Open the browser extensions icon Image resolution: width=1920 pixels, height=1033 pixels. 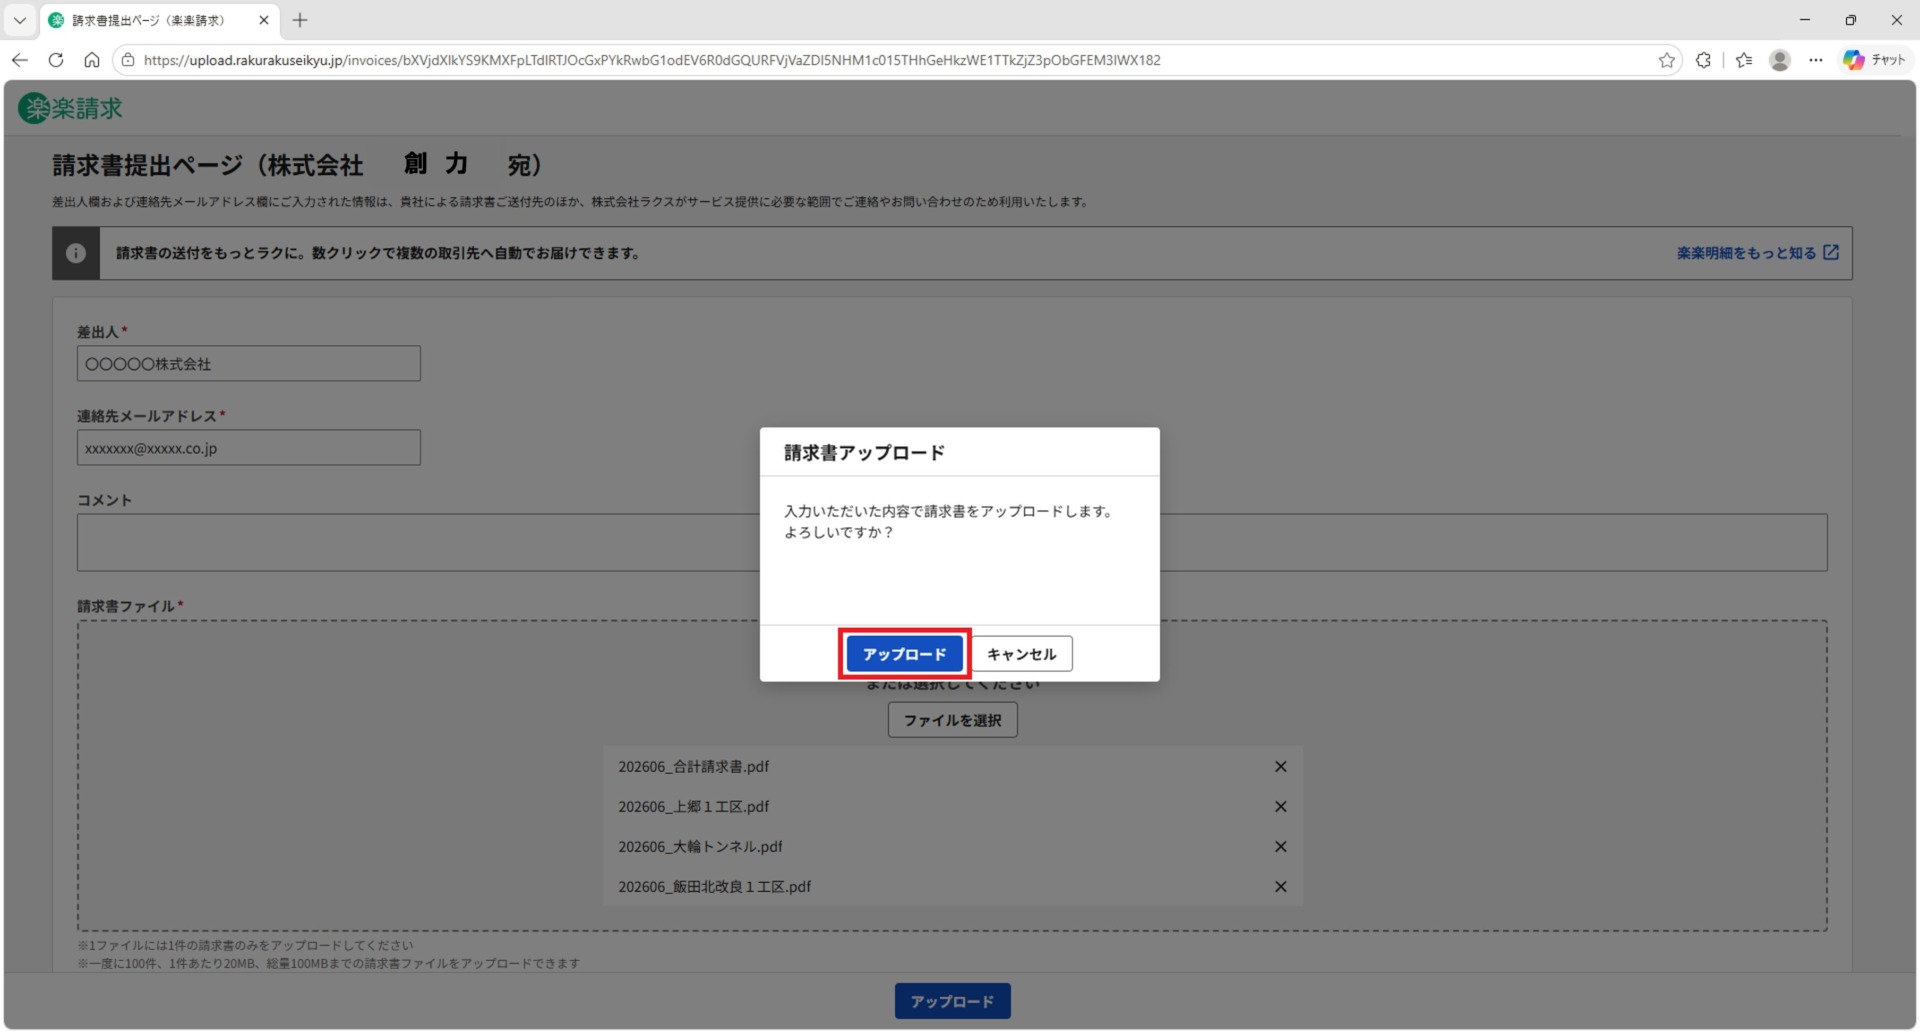click(x=1704, y=60)
